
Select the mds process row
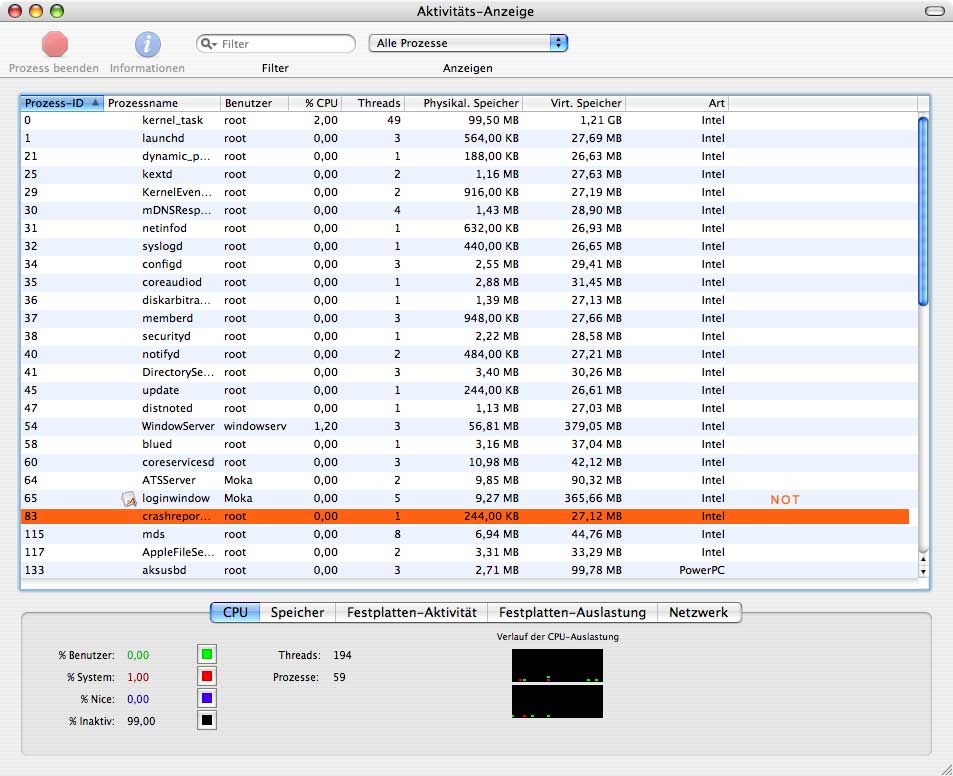point(469,534)
